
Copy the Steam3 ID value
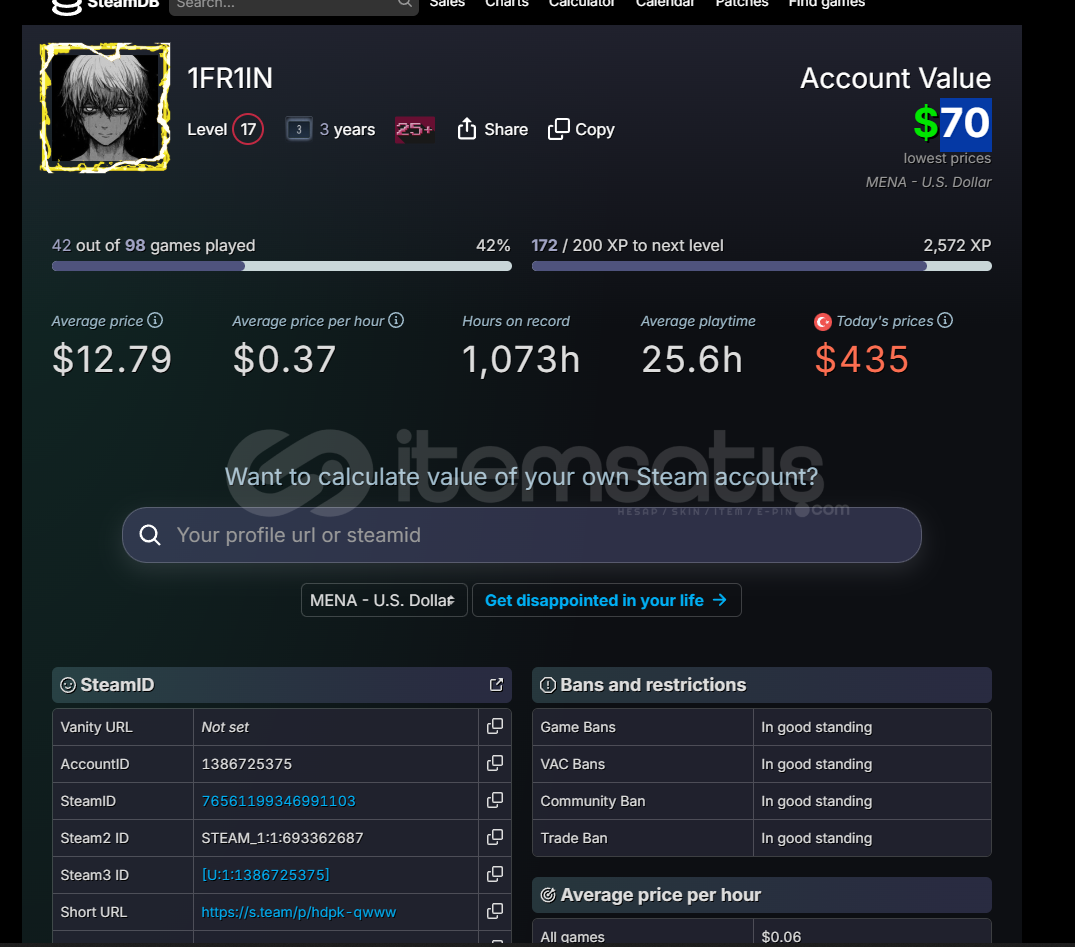(494, 874)
